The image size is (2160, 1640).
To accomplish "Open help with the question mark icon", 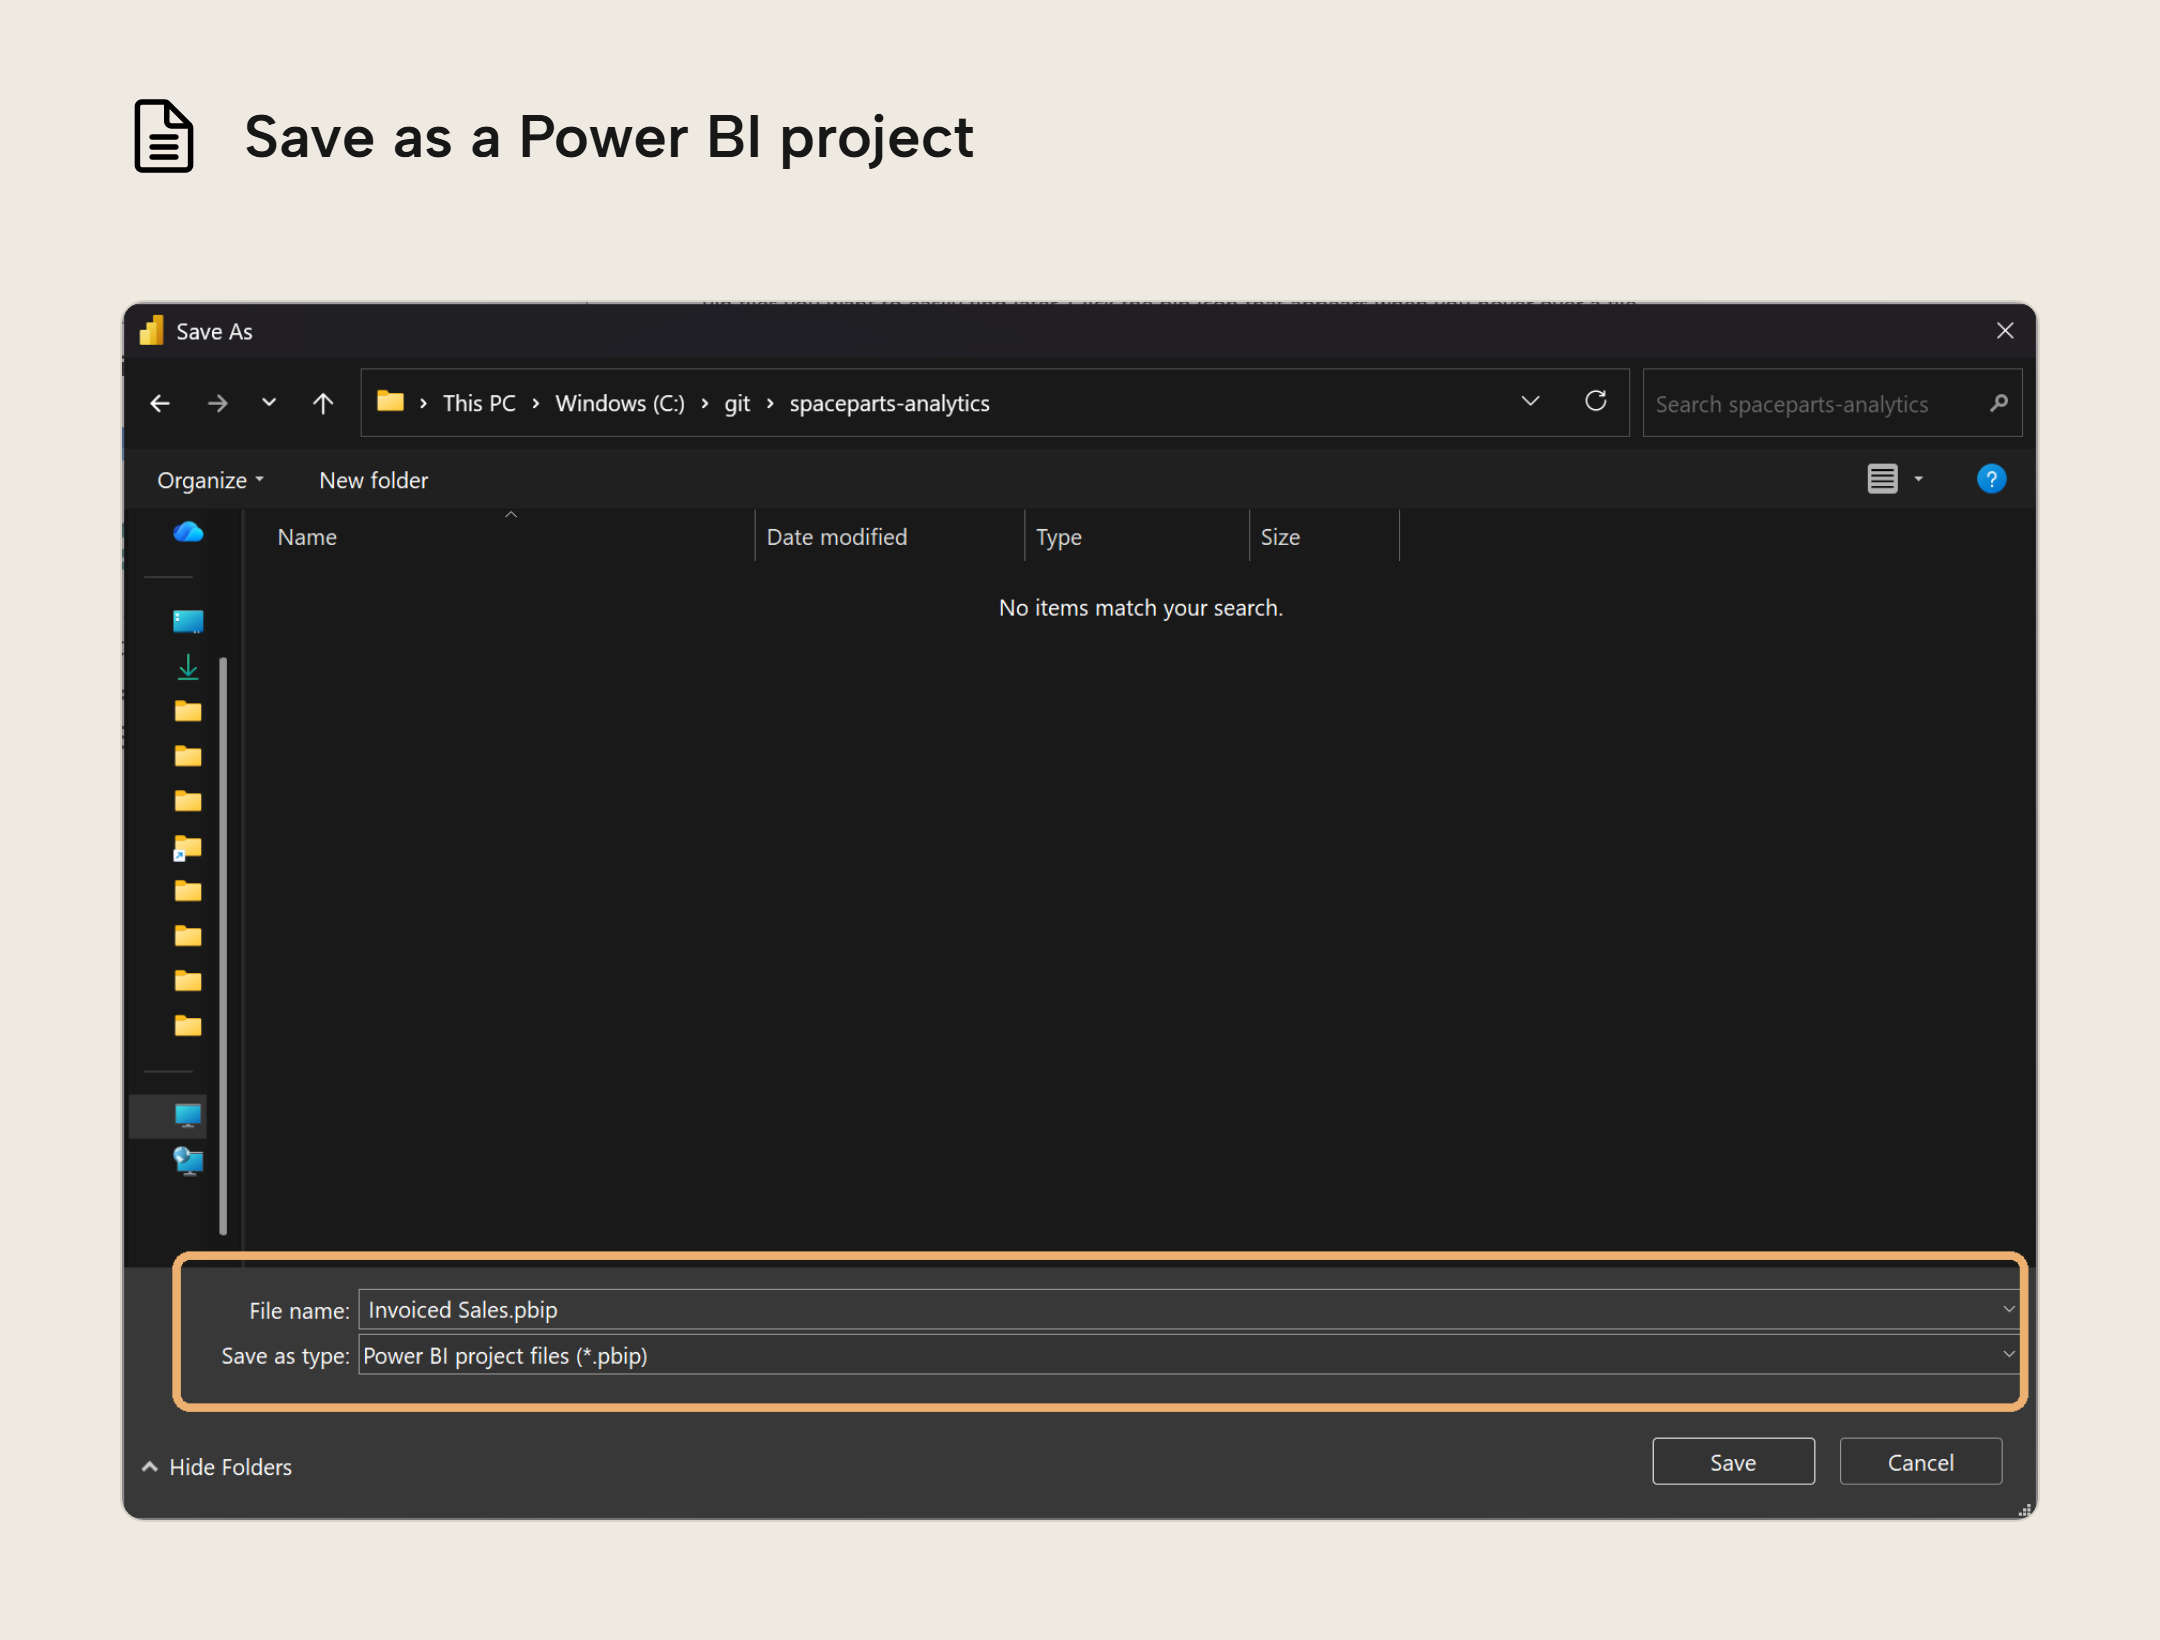I will 1991,479.
